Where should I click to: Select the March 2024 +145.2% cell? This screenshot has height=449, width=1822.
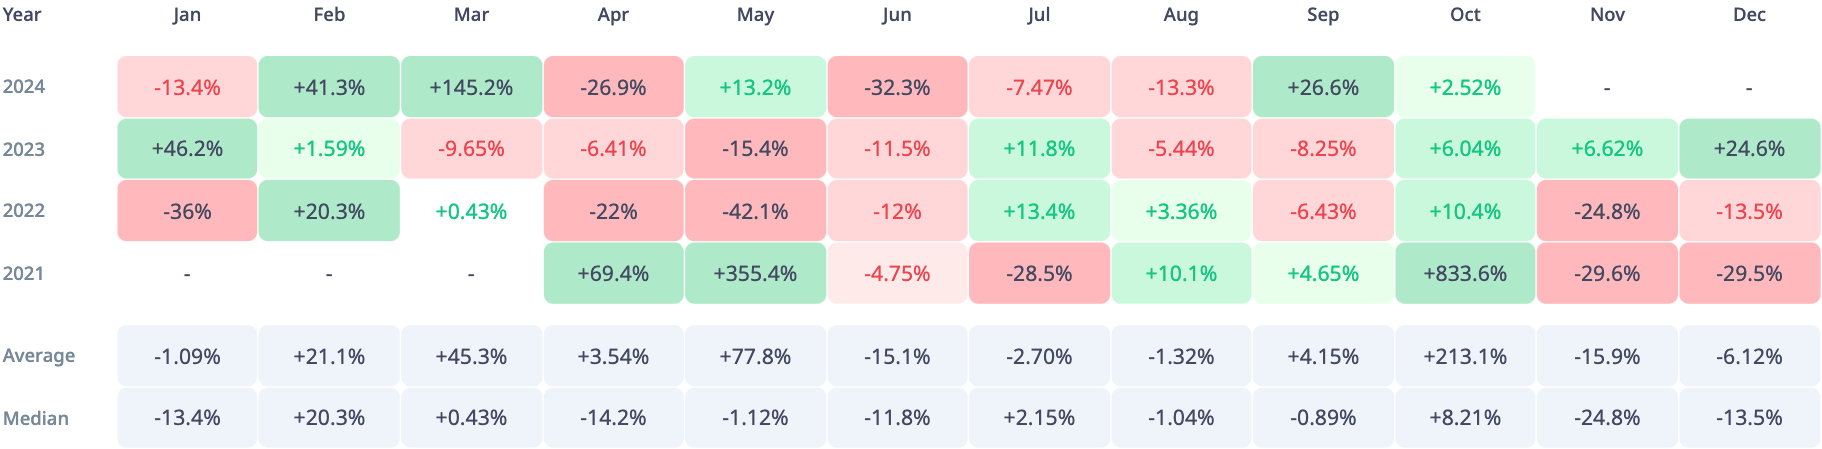(x=471, y=87)
